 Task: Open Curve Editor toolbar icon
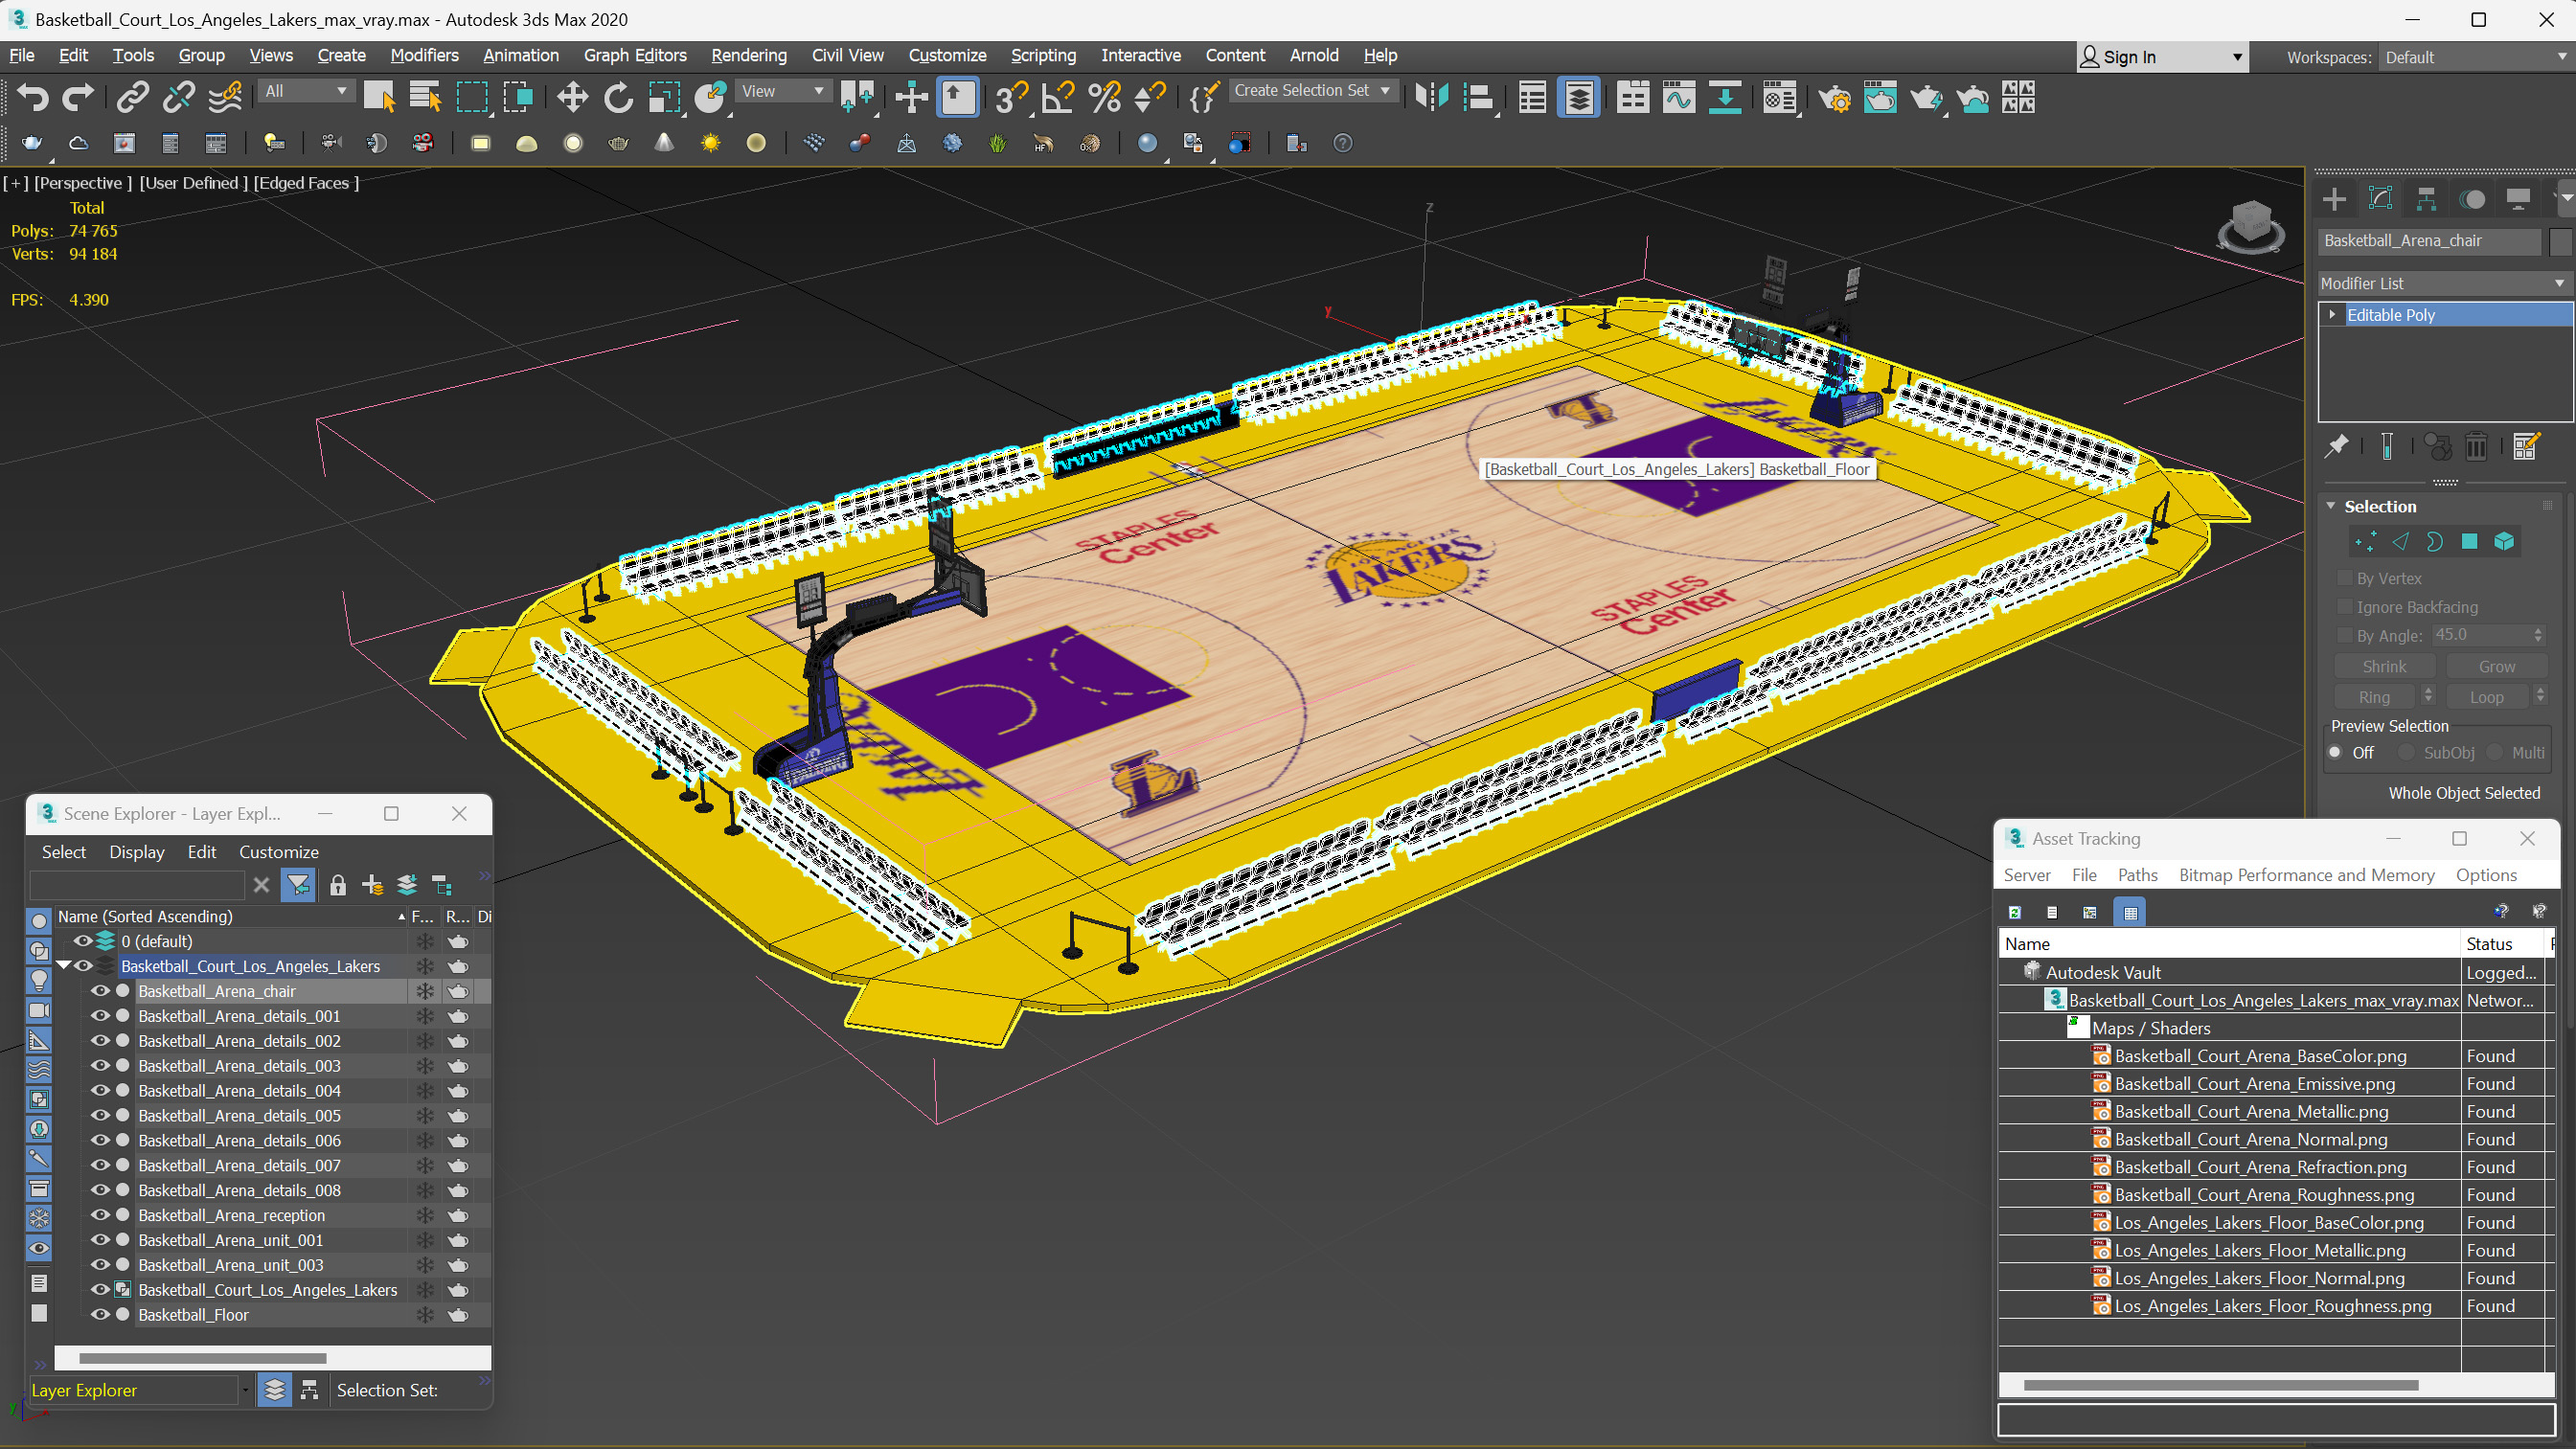point(1679,97)
